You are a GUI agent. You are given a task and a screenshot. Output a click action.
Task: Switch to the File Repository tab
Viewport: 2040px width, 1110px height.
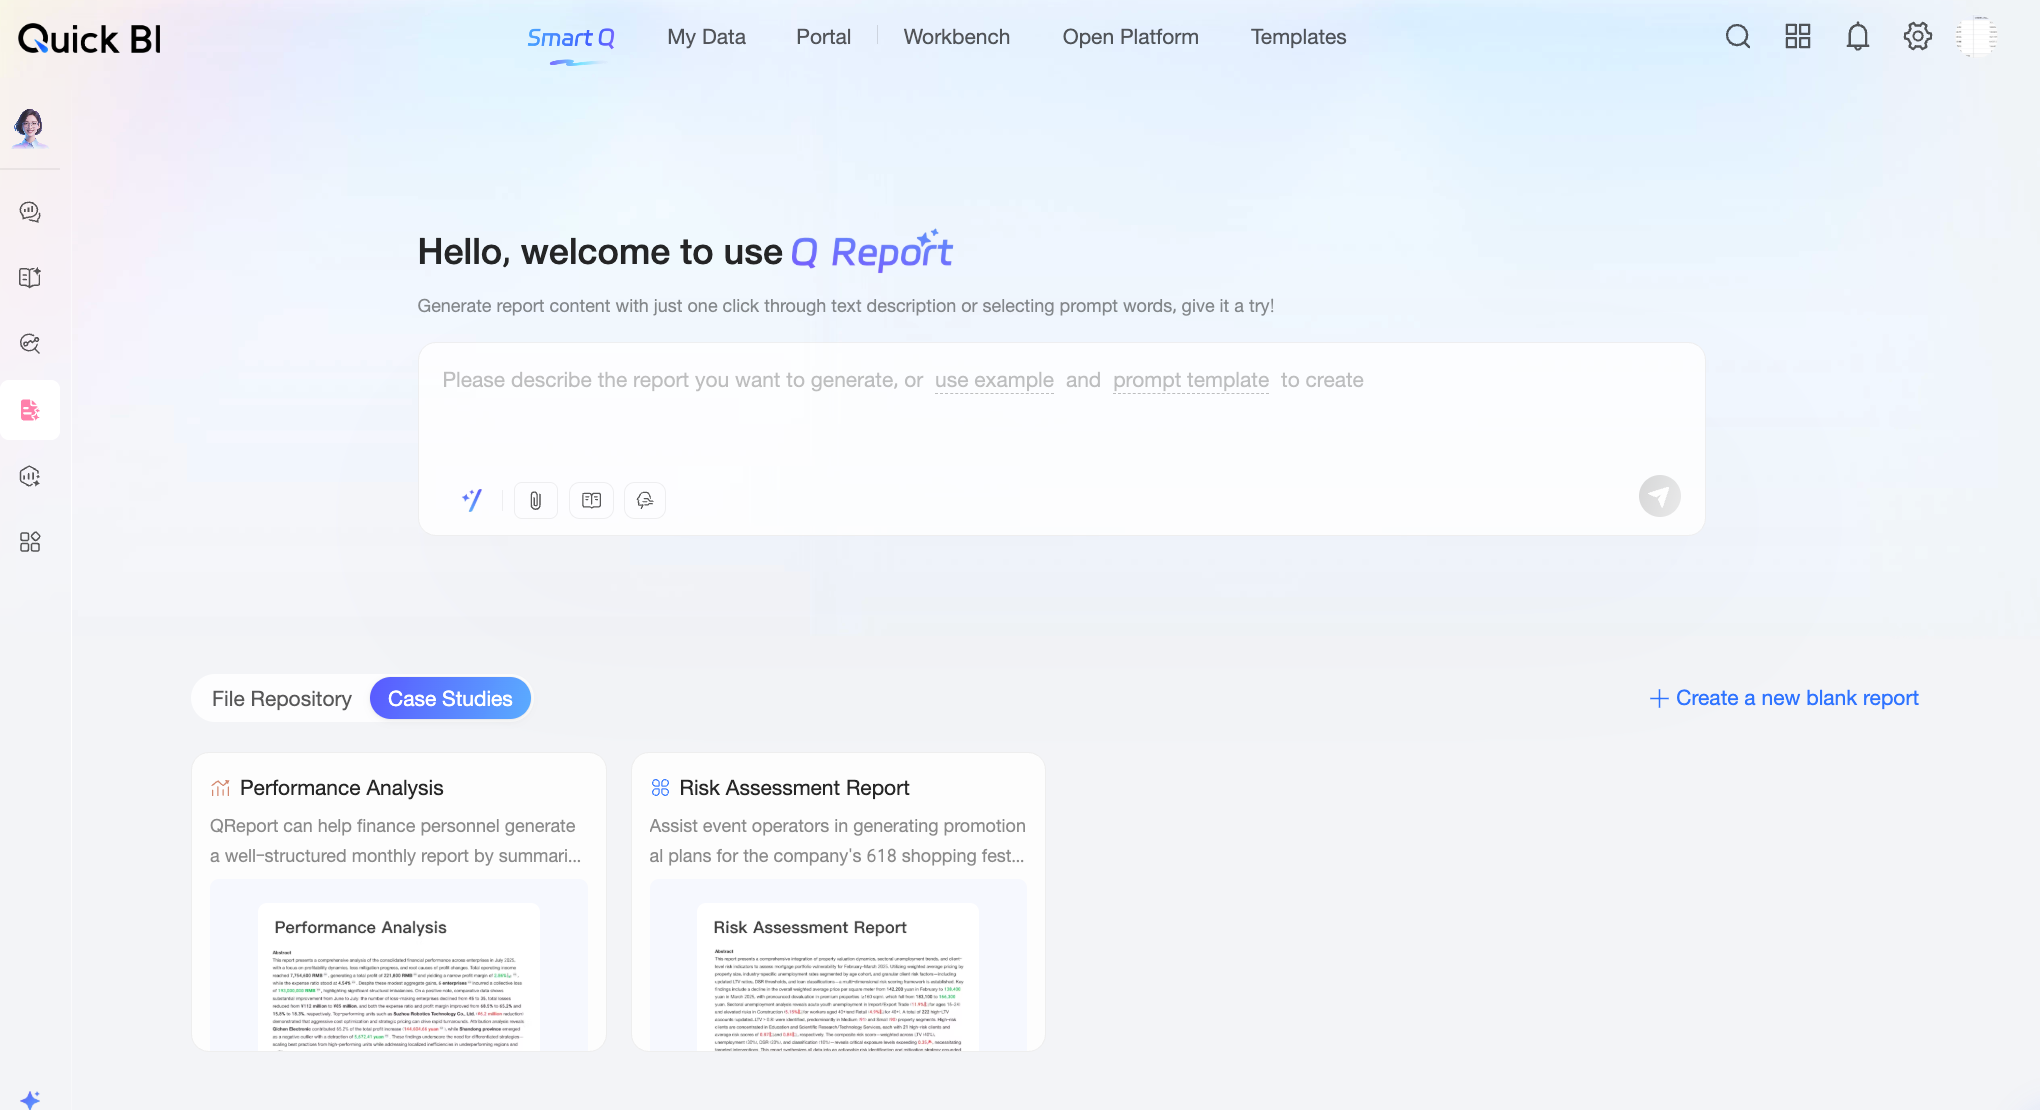282,699
